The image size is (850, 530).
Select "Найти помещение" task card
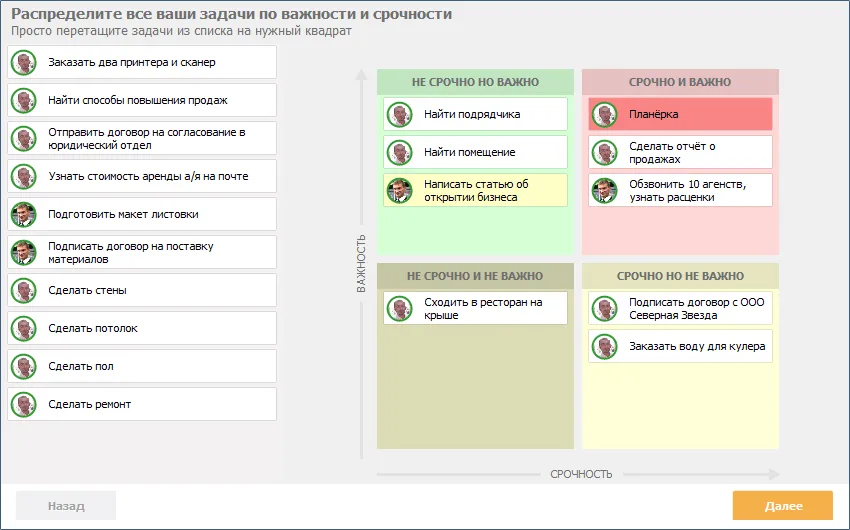point(475,152)
